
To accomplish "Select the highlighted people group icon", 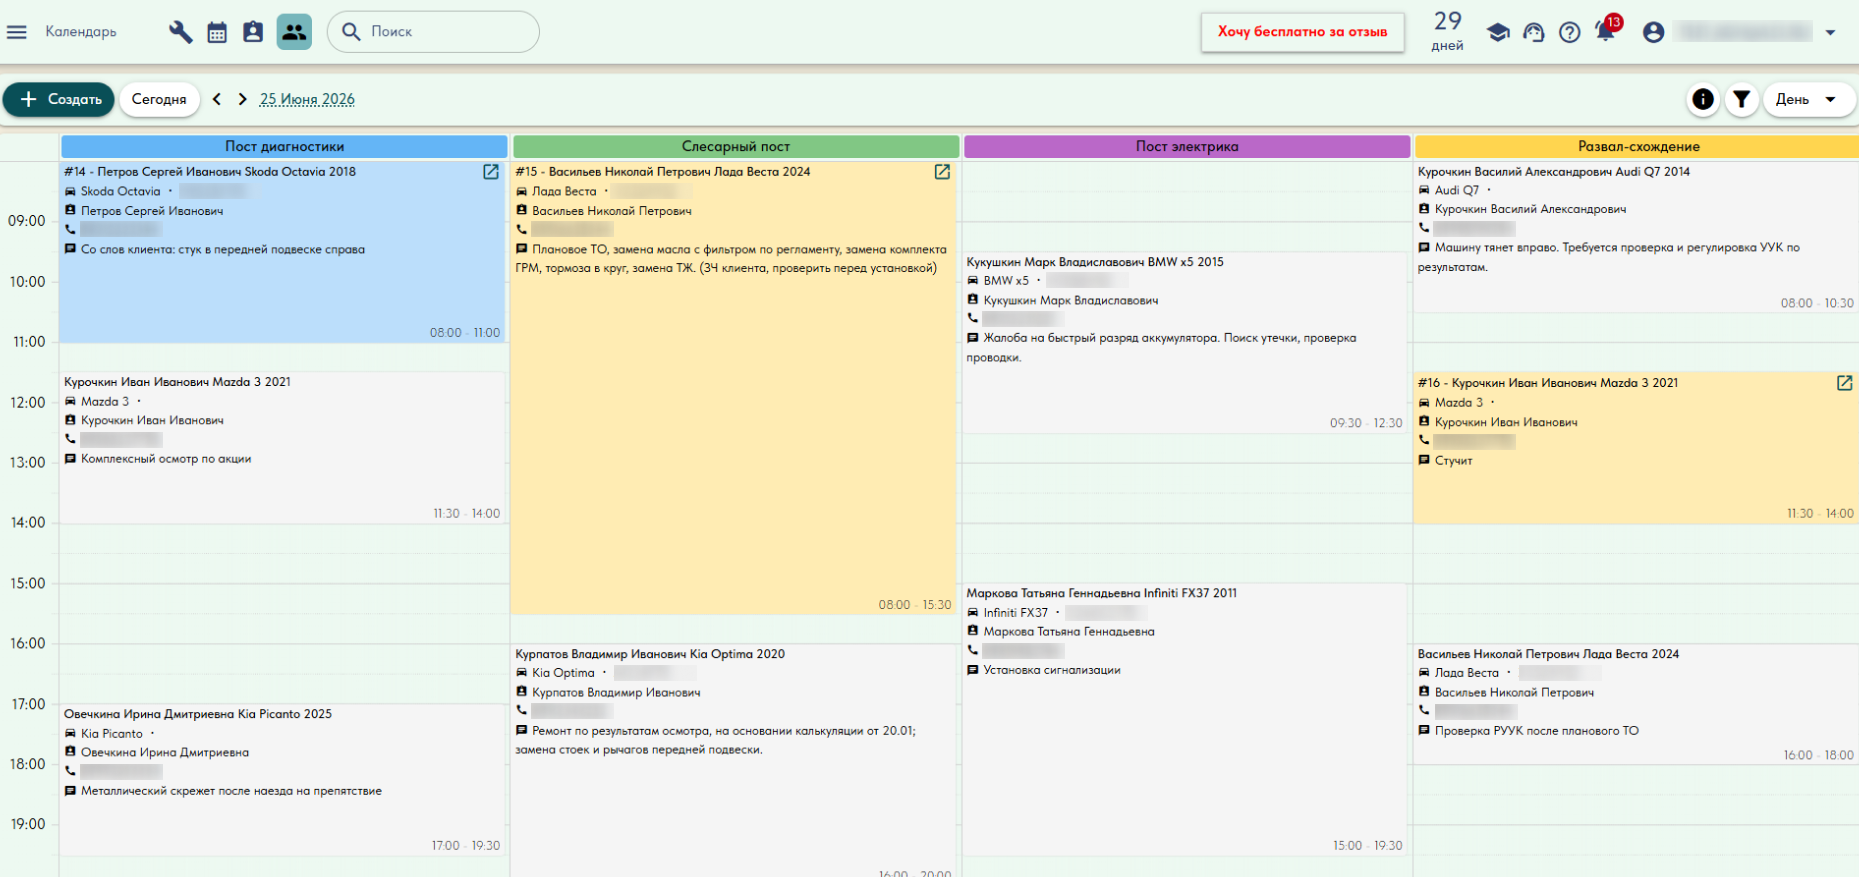I will 294,32.
